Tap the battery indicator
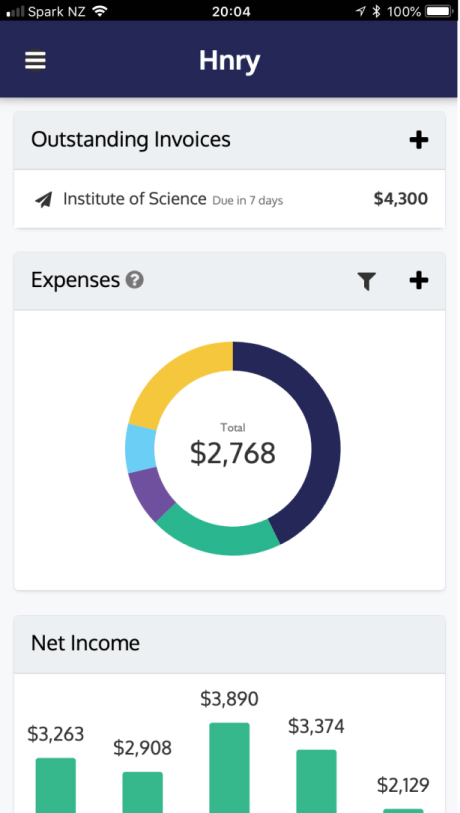Image resolution: width=460 pixels, height=813 pixels. click(x=440, y=11)
